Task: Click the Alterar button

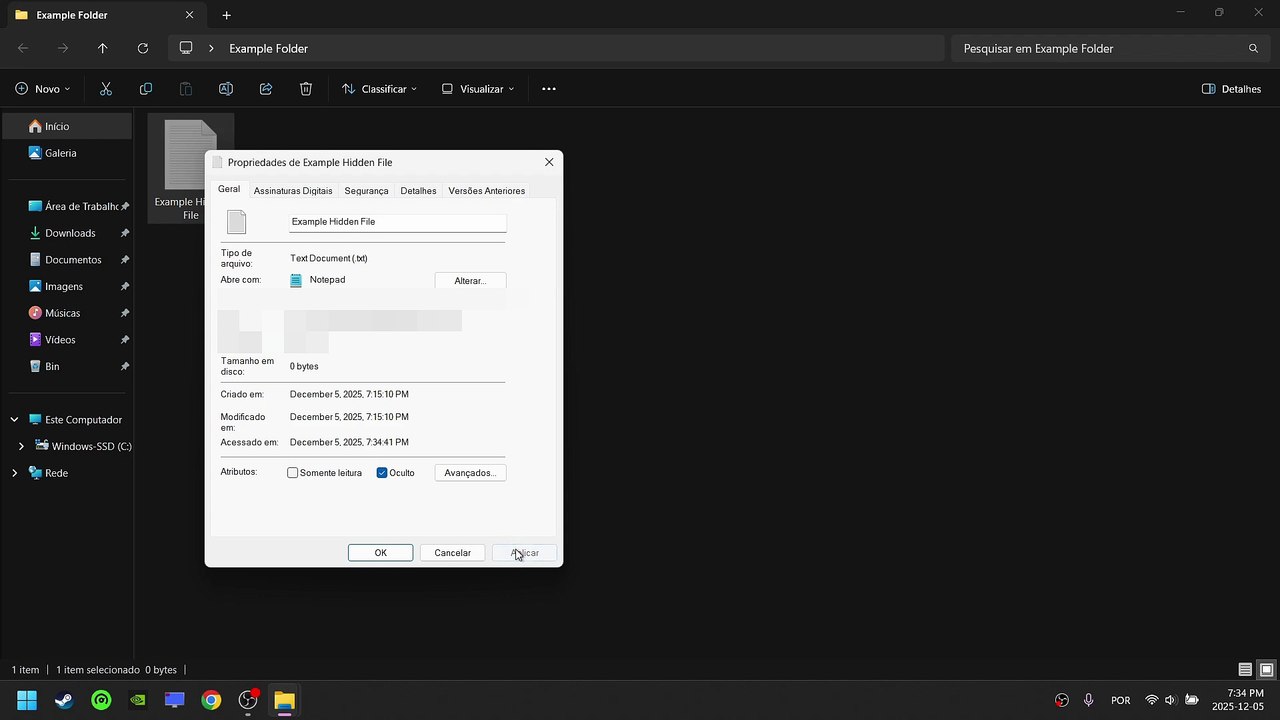Action: [x=470, y=281]
